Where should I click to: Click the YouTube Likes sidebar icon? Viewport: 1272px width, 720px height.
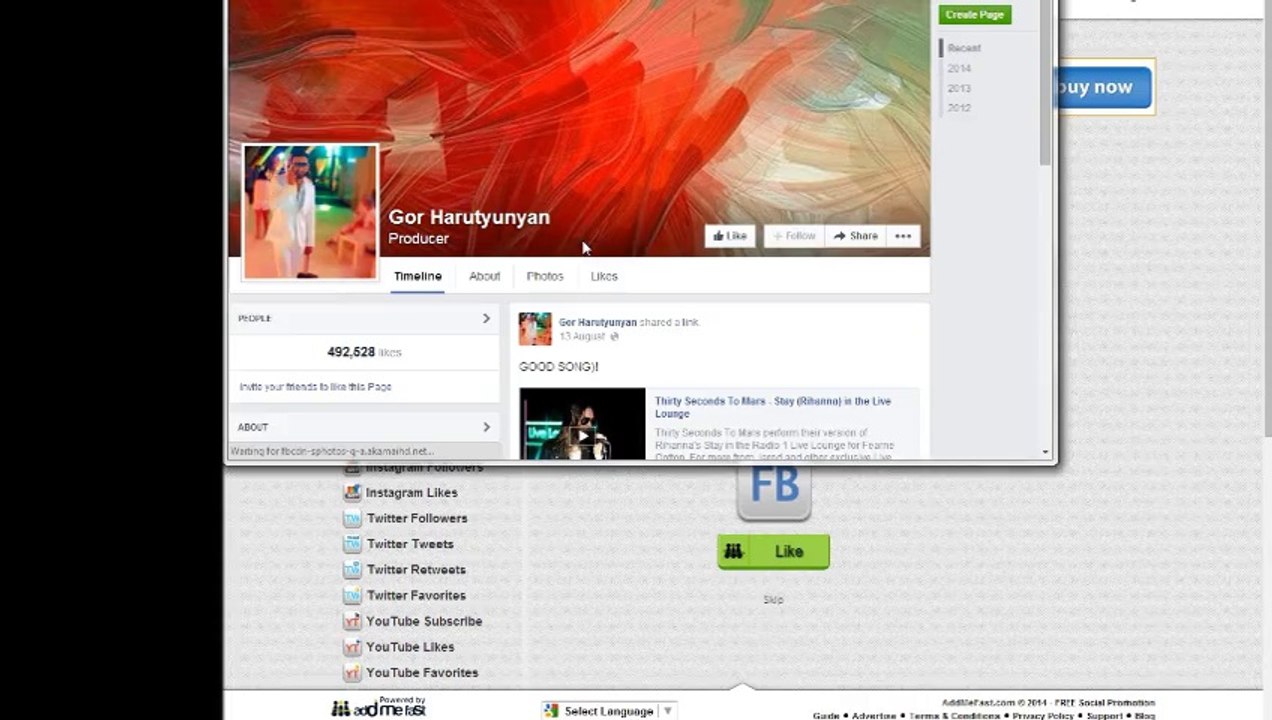(352, 647)
